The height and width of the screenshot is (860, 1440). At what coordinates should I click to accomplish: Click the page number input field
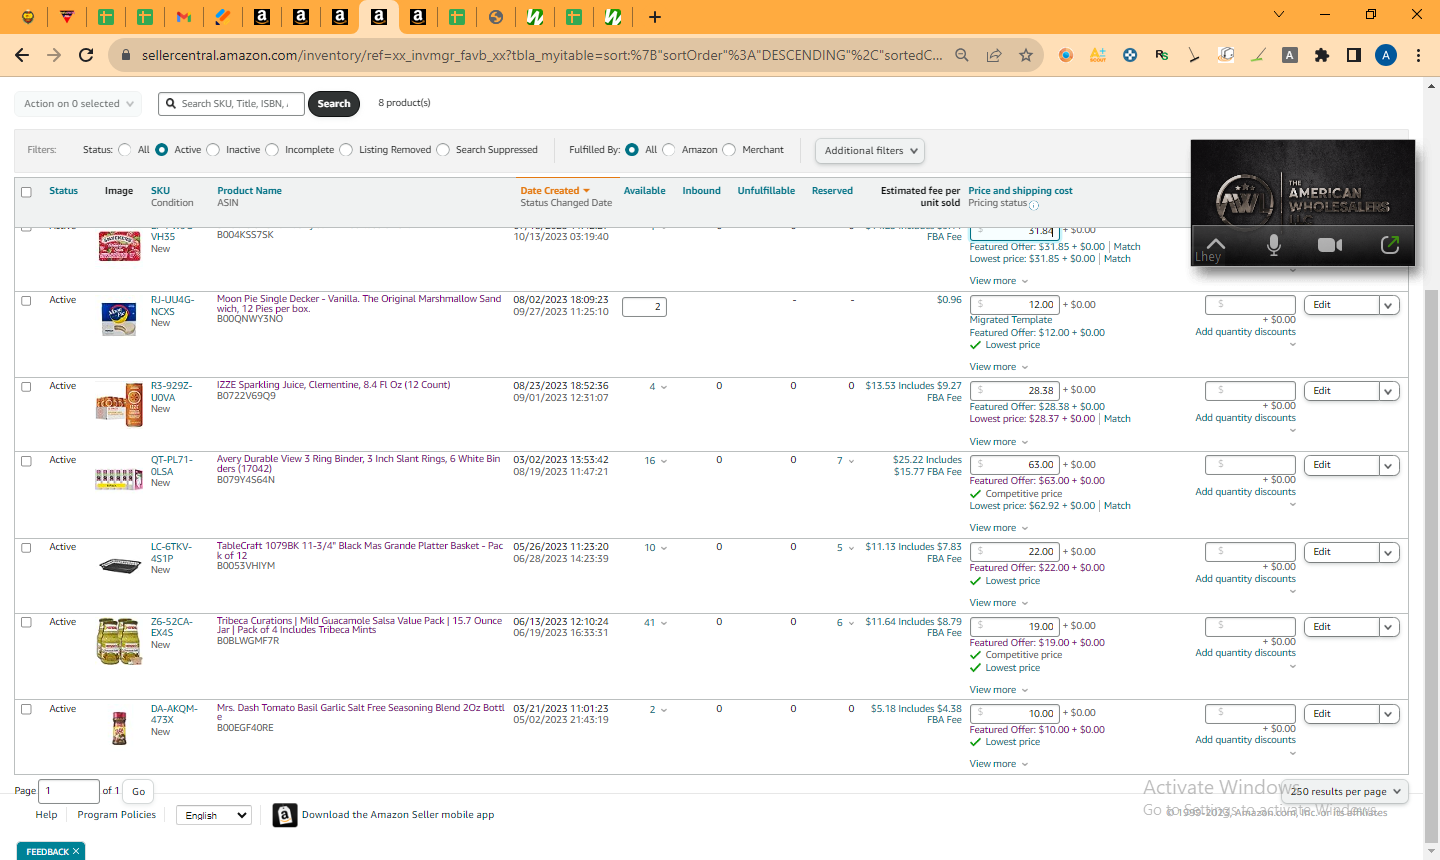[69, 791]
